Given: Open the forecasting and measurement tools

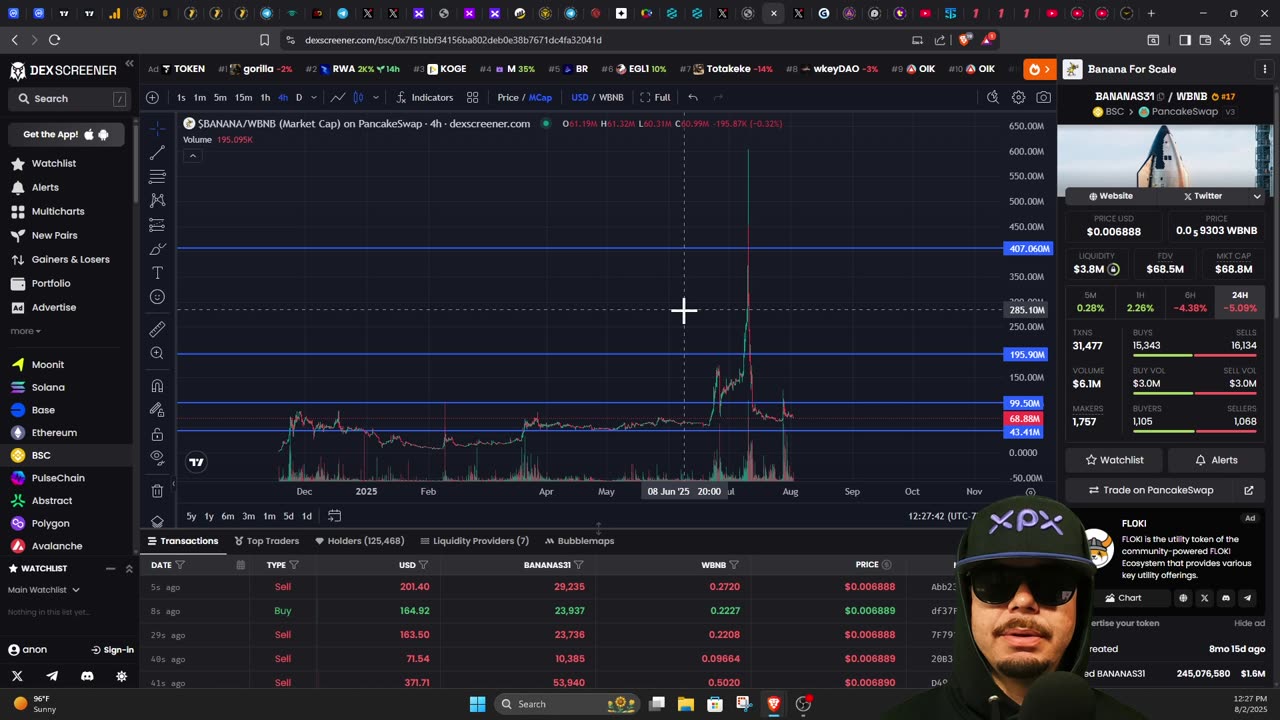Looking at the screenshot, I should 157,224.
